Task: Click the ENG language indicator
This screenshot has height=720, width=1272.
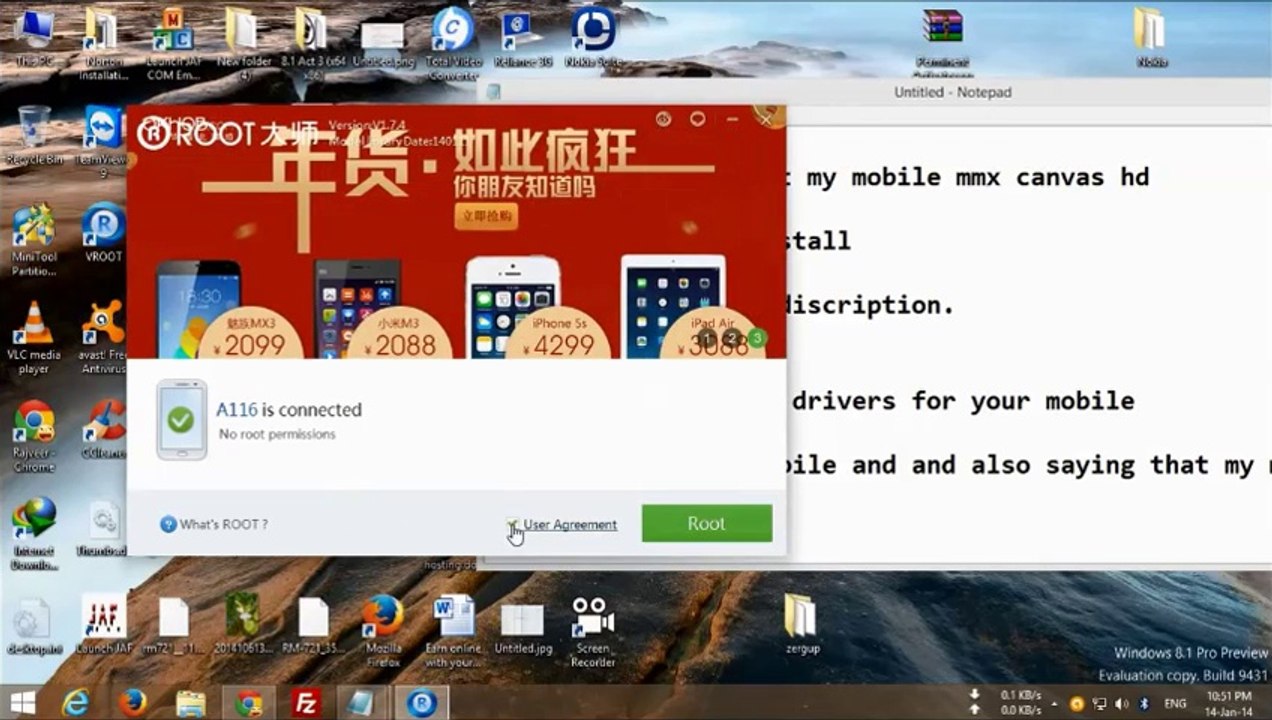Action: [x=1175, y=703]
